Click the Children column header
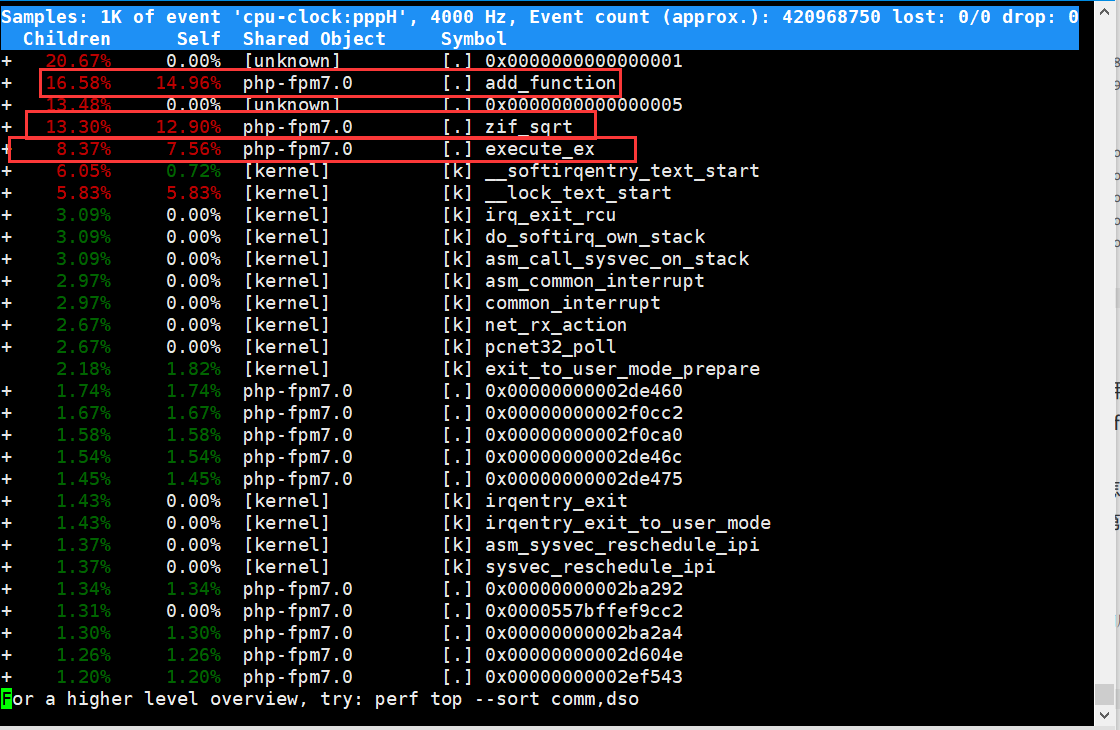Viewport: 1120px width, 730px height. [67, 39]
